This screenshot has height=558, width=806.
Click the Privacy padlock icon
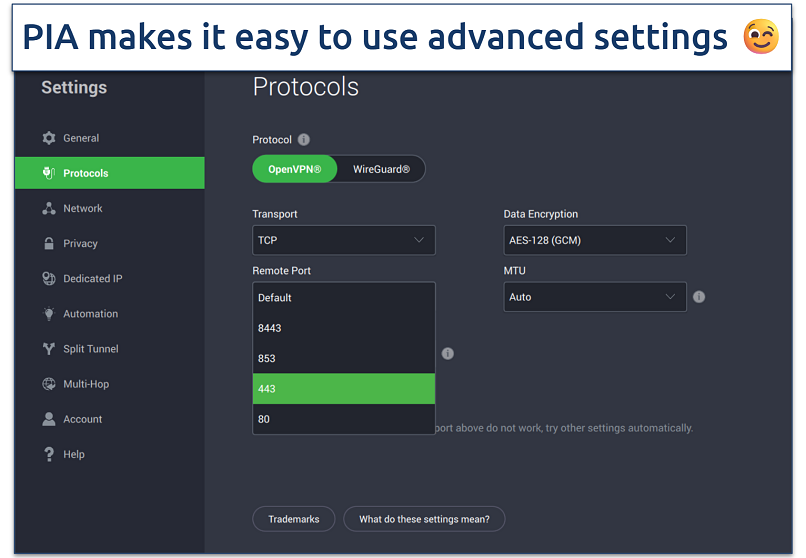click(x=48, y=243)
